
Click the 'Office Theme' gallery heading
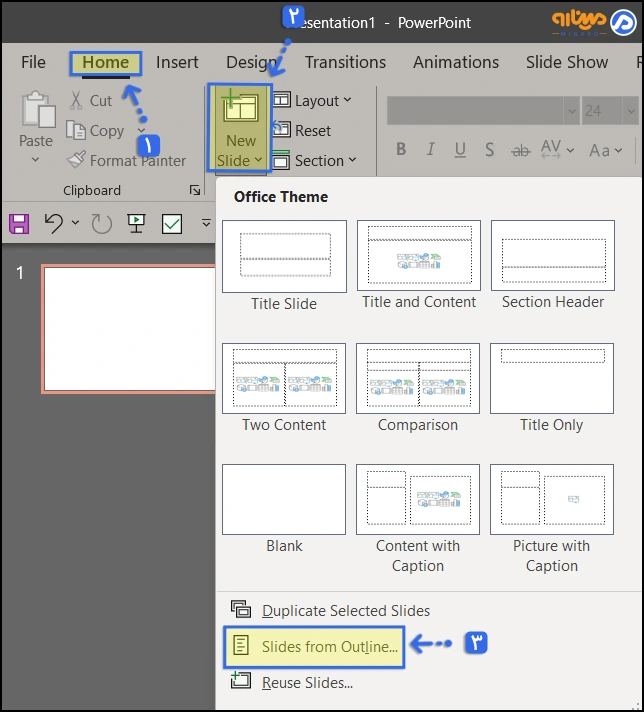pyautogui.click(x=281, y=197)
